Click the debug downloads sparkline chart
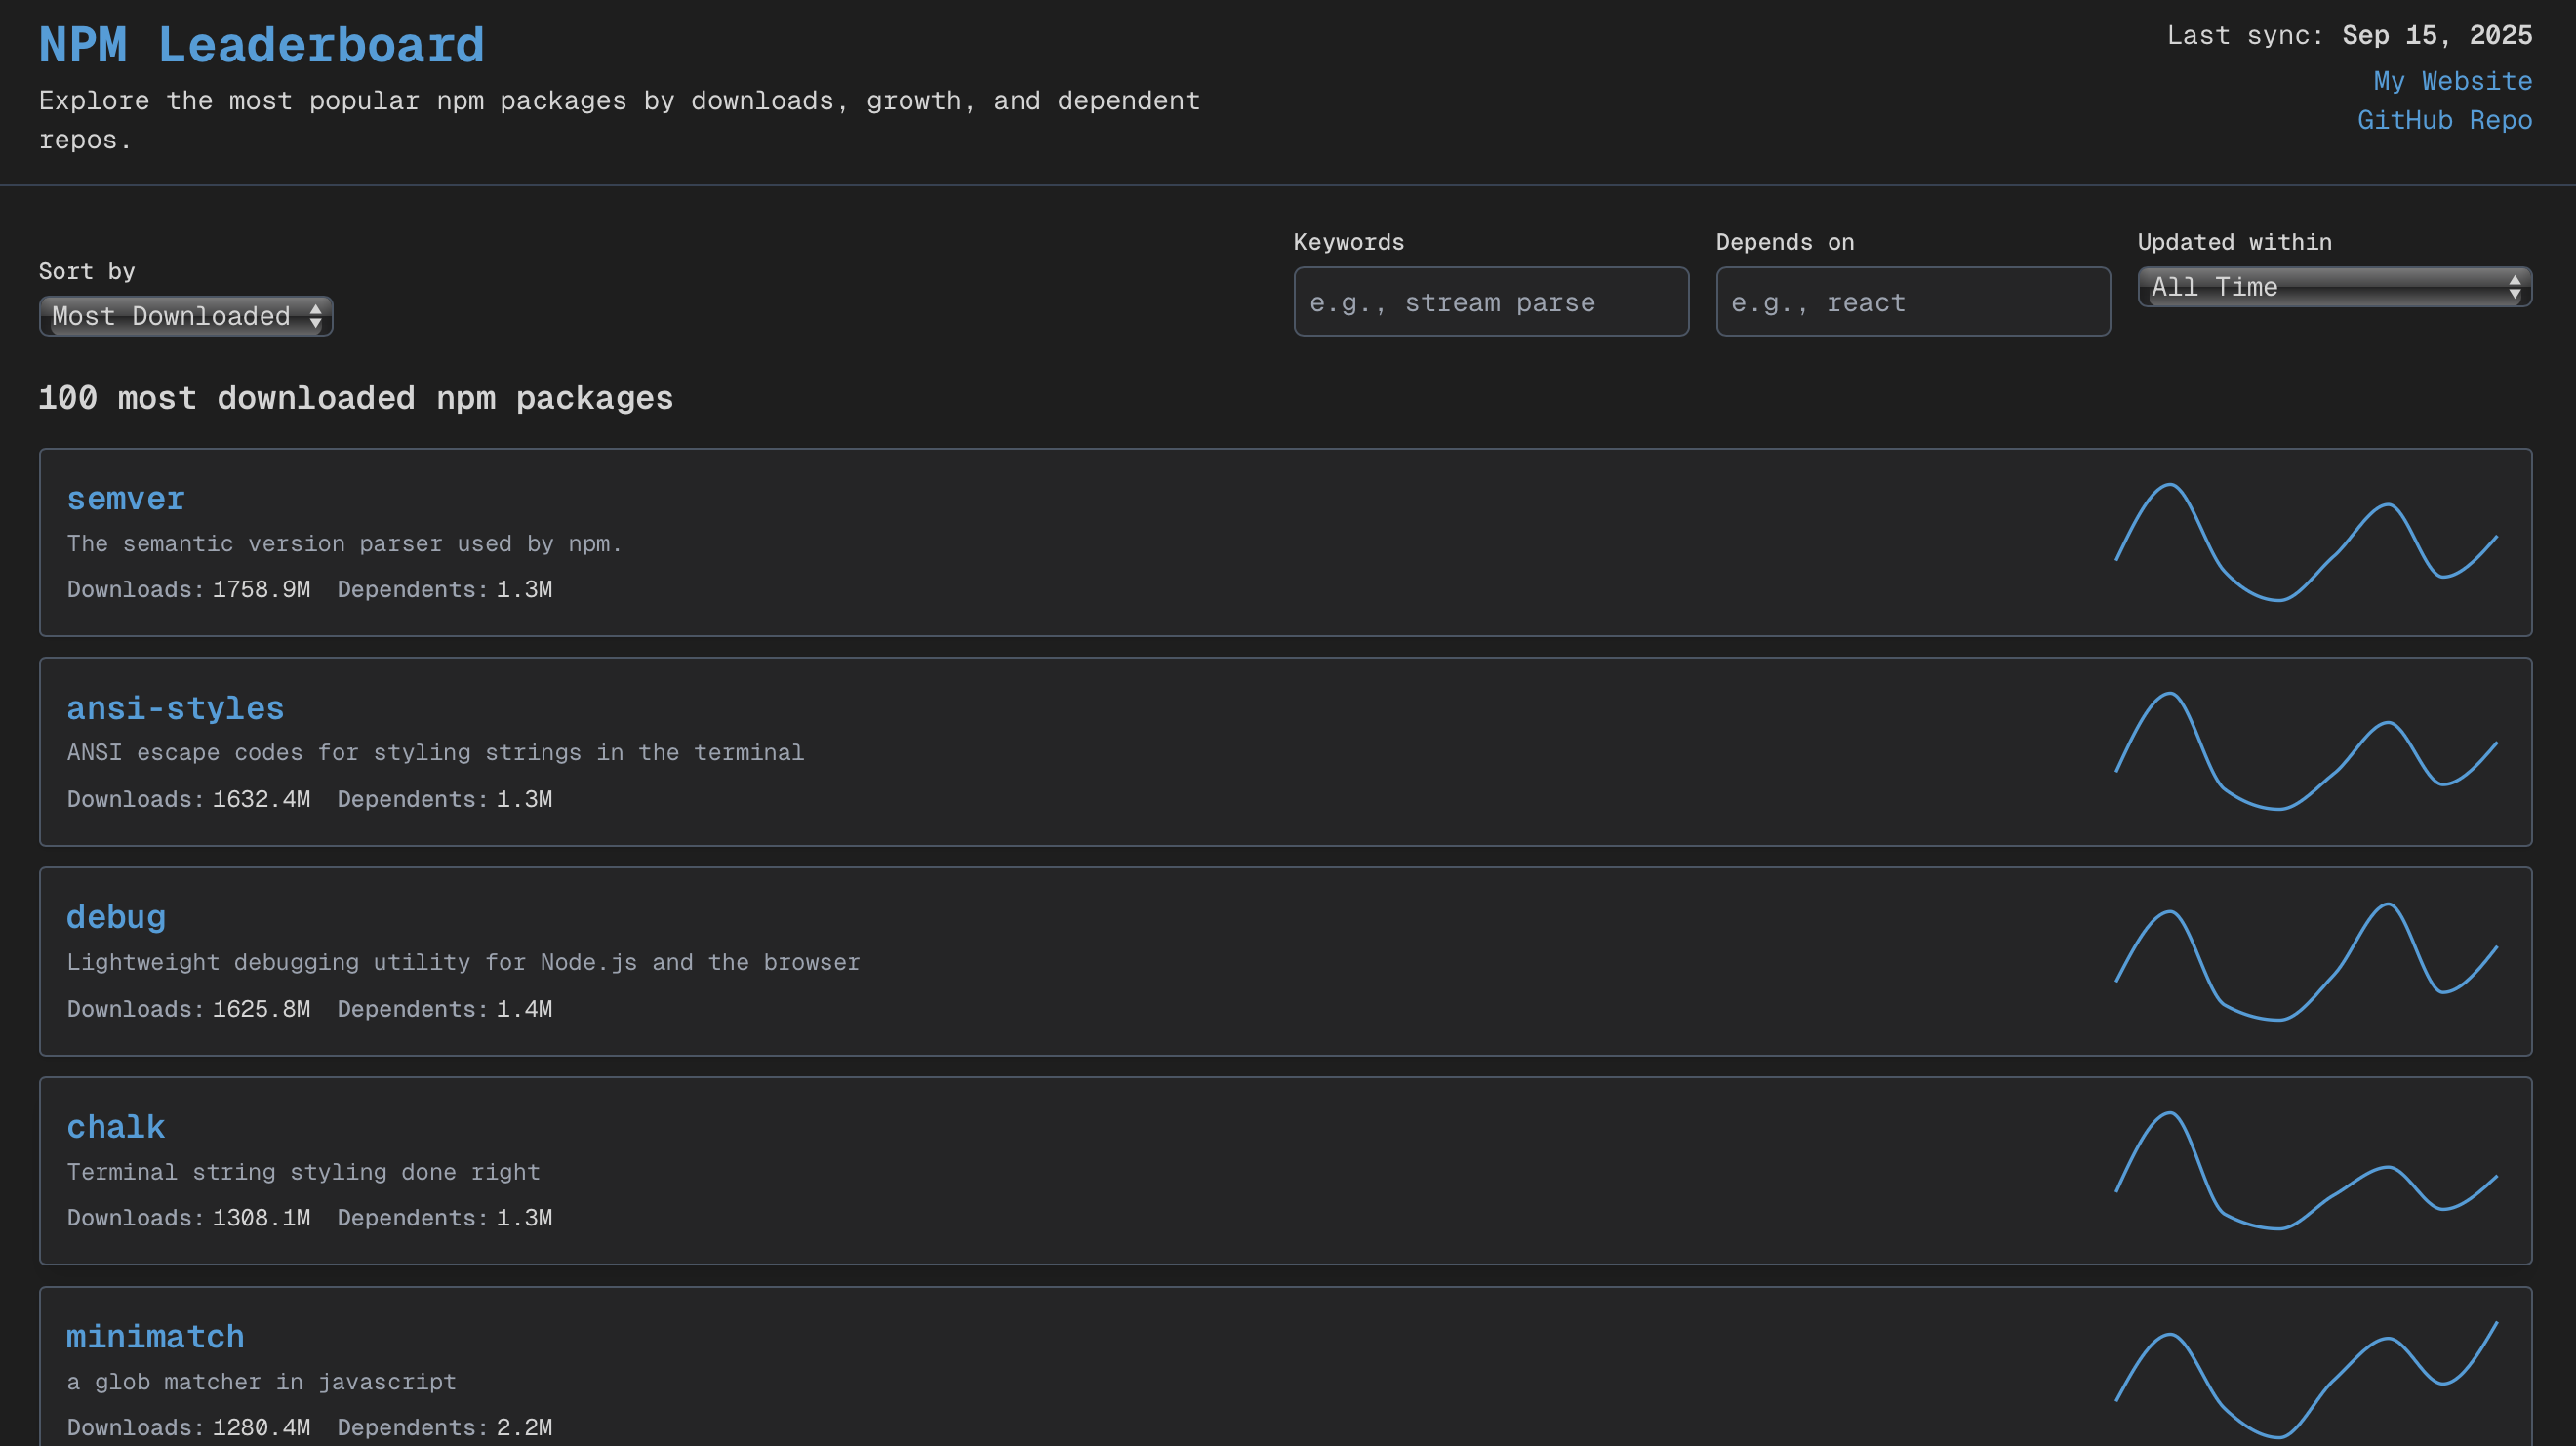The image size is (2576, 1446). click(x=2305, y=961)
